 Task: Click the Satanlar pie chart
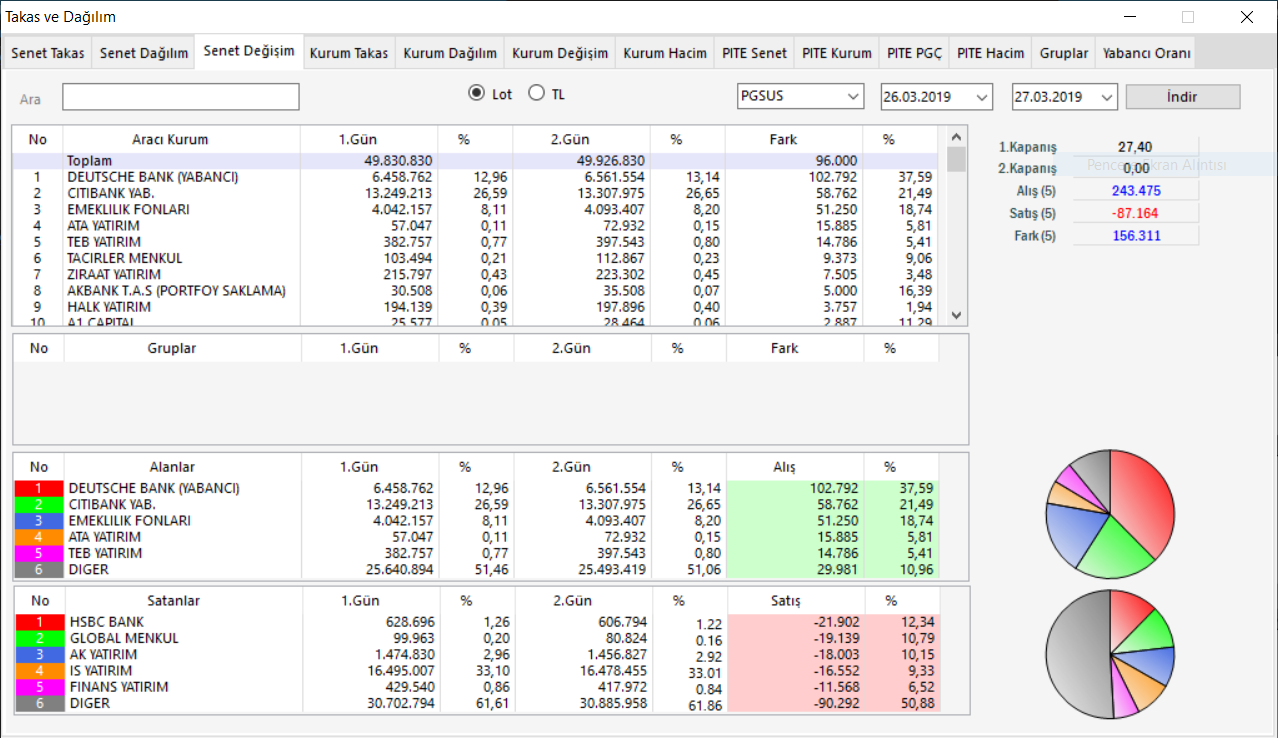[x=1110, y=654]
